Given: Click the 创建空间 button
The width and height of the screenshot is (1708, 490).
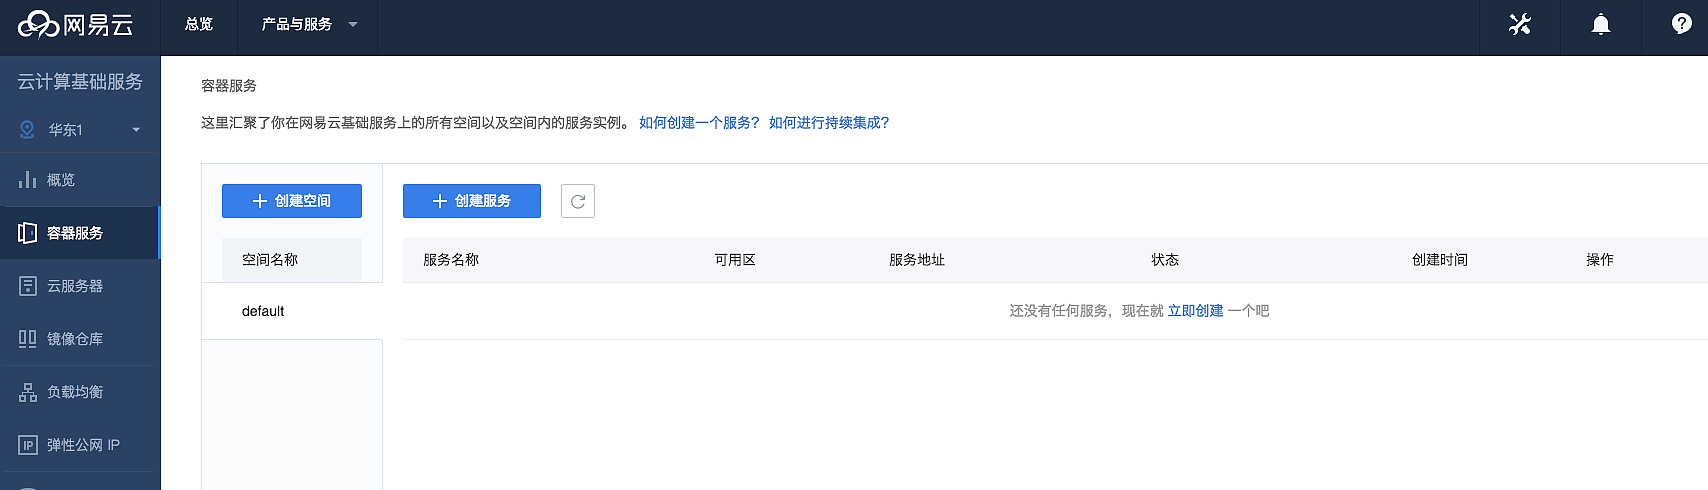Looking at the screenshot, I should tap(292, 201).
